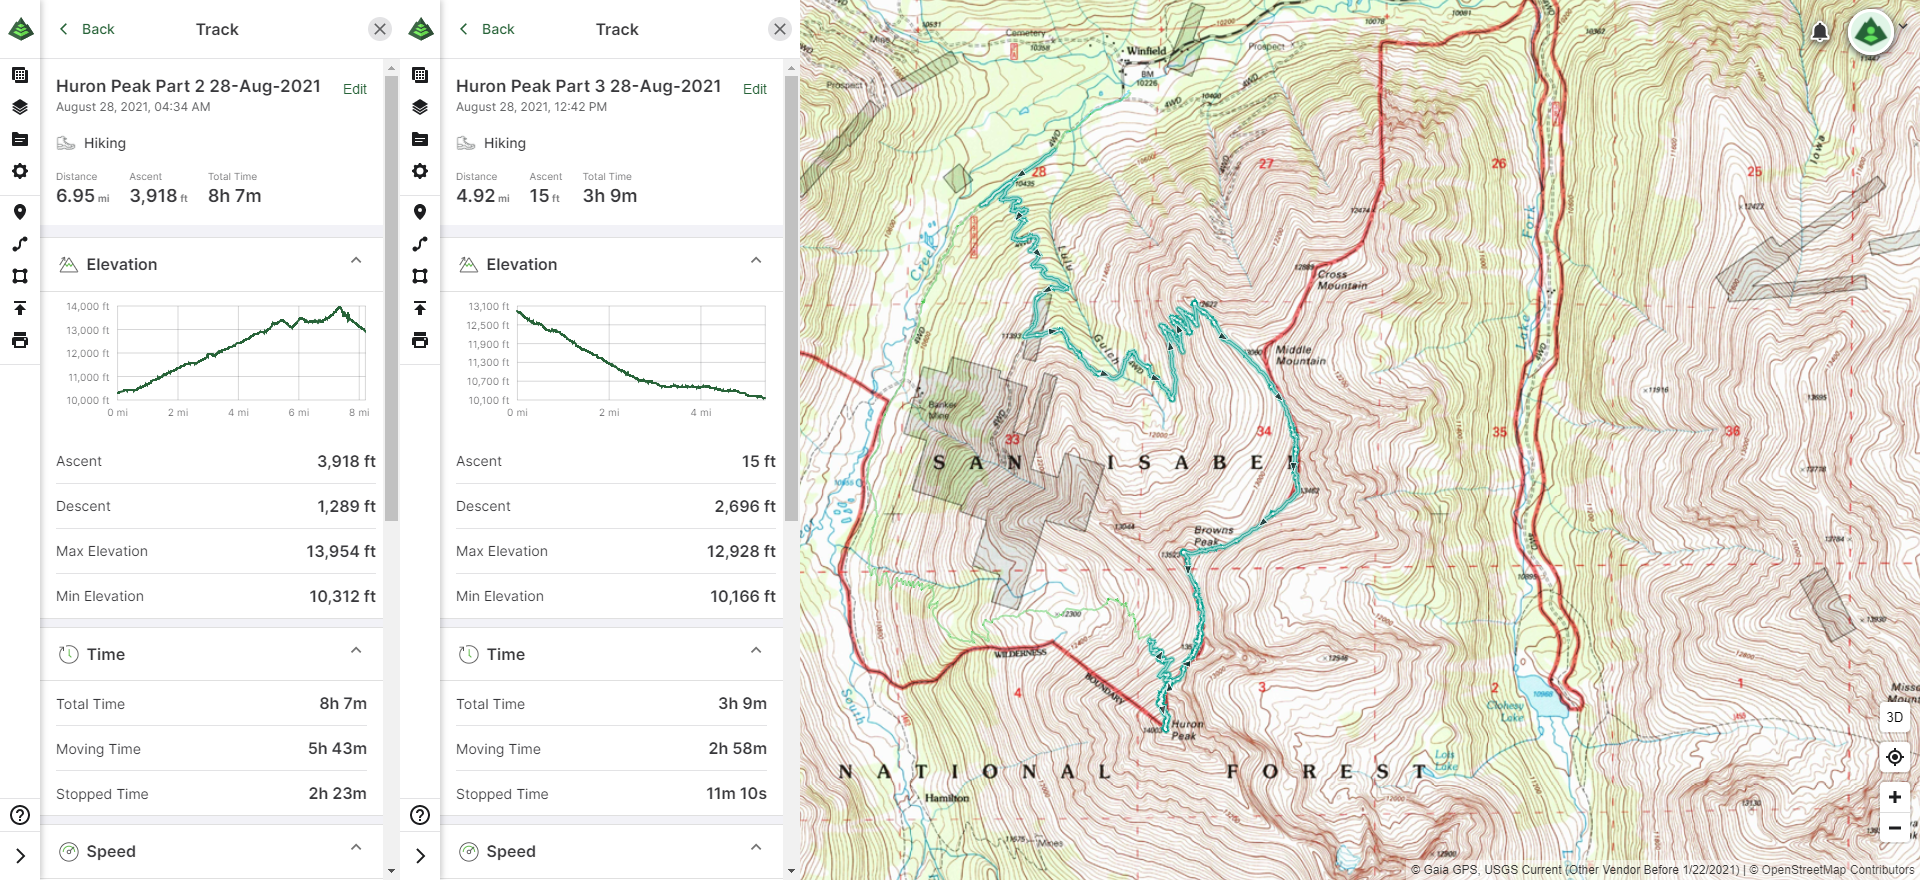This screenshot has height=880, width=1920.
Task: Click Gaia GPS logo in left window
Action: [20, 29]
